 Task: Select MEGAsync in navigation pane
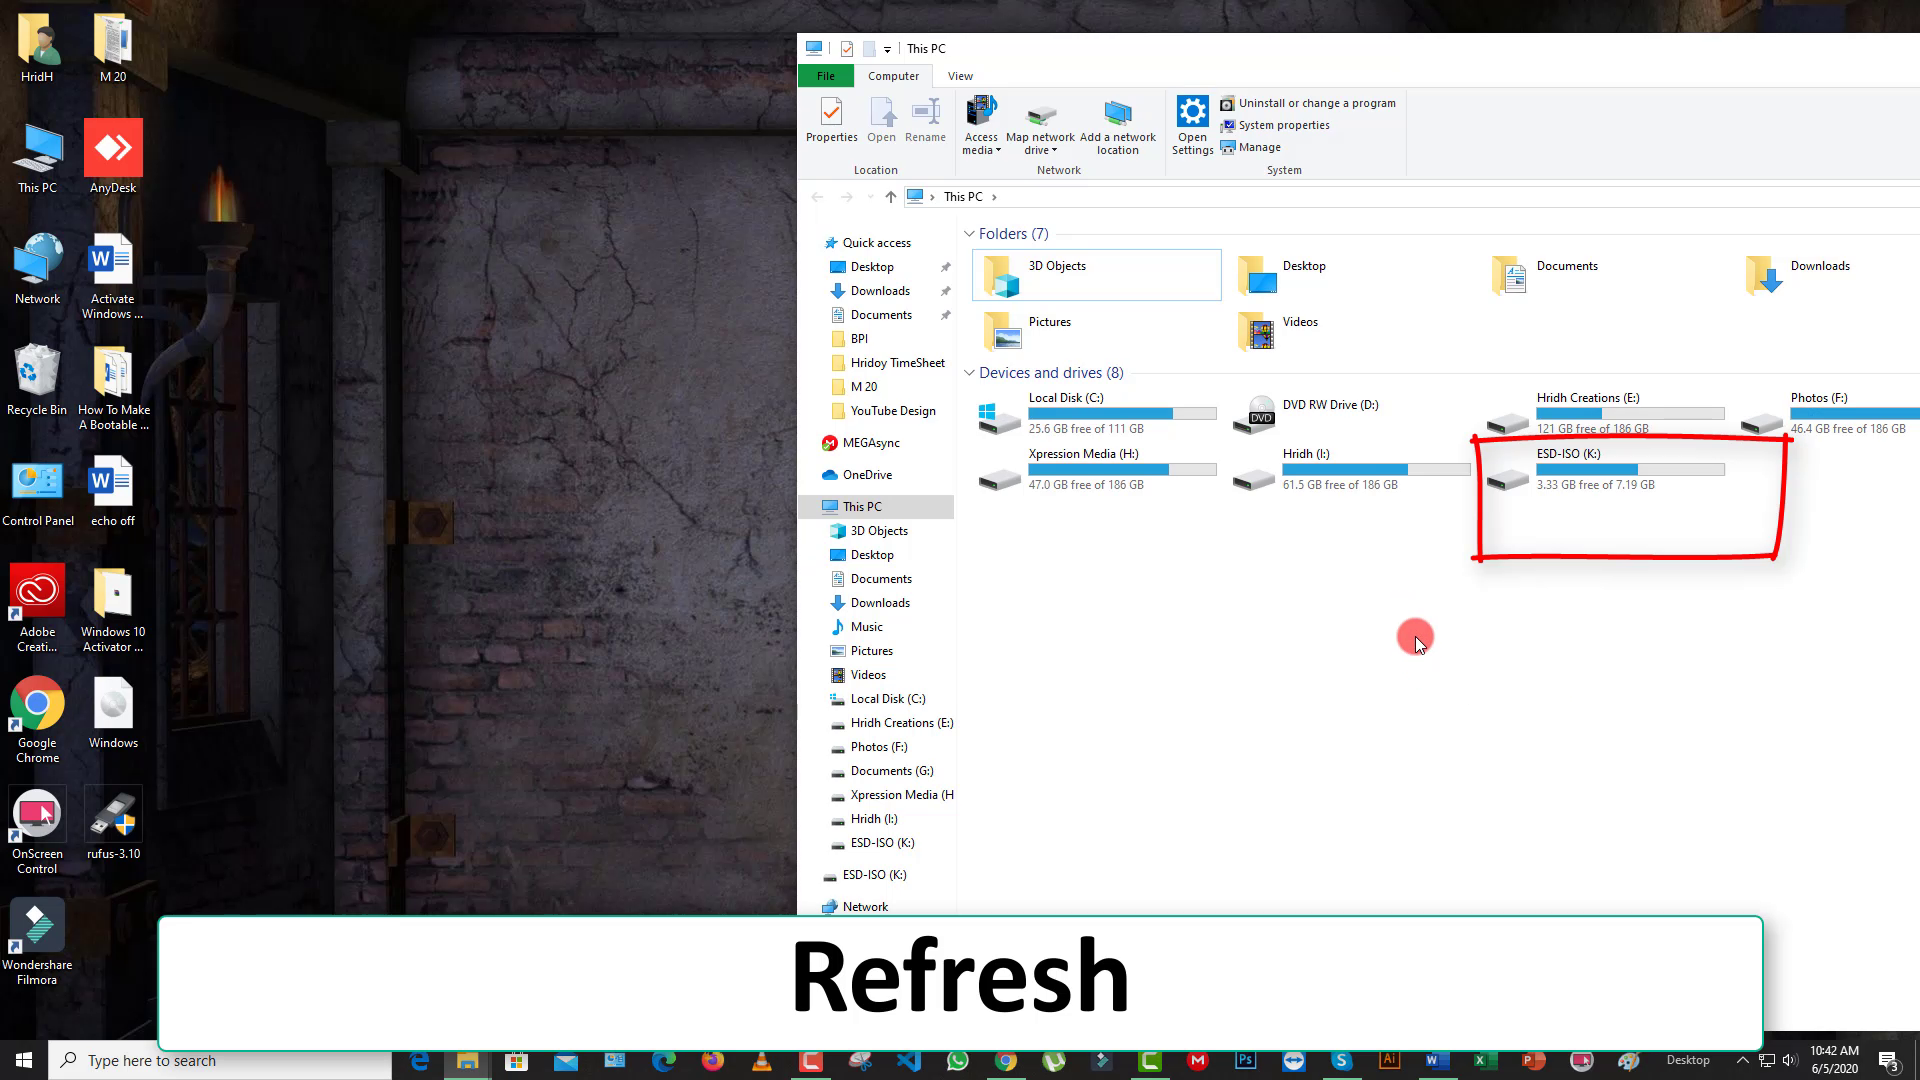point(870,443)
